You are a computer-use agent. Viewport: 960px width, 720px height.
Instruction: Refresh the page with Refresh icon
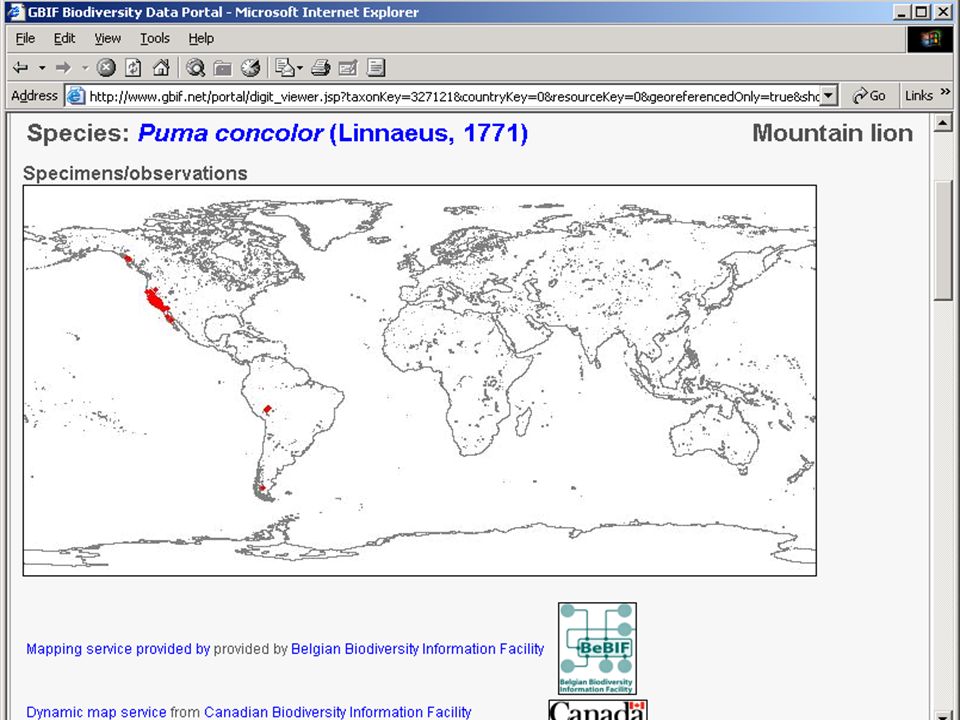[x=133, y=67]
